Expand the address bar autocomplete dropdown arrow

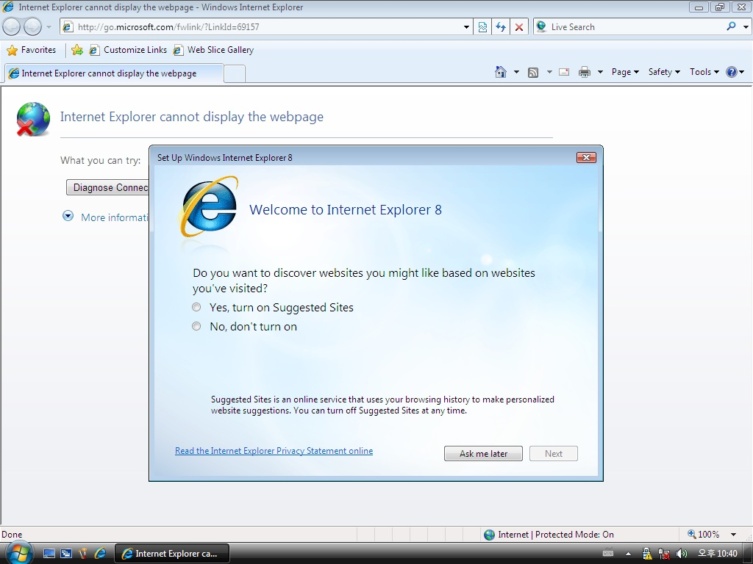pyautogui.click(x=466, y=27)
